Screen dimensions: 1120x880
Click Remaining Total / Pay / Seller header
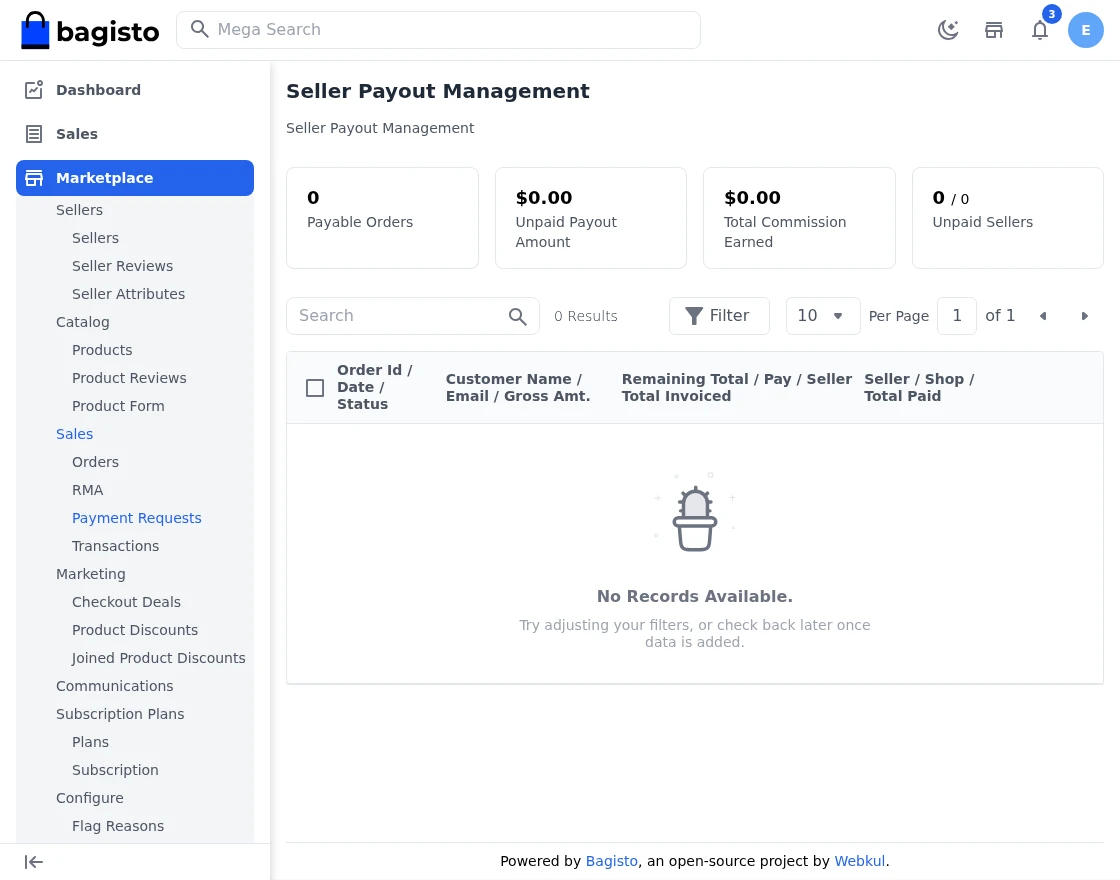tap(736, 387)
